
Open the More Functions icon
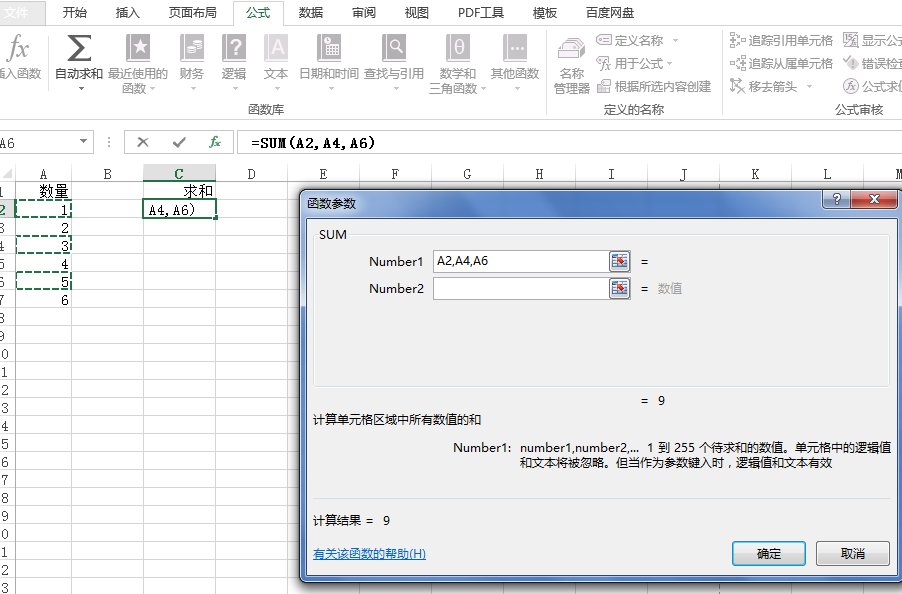pos(515,47)
